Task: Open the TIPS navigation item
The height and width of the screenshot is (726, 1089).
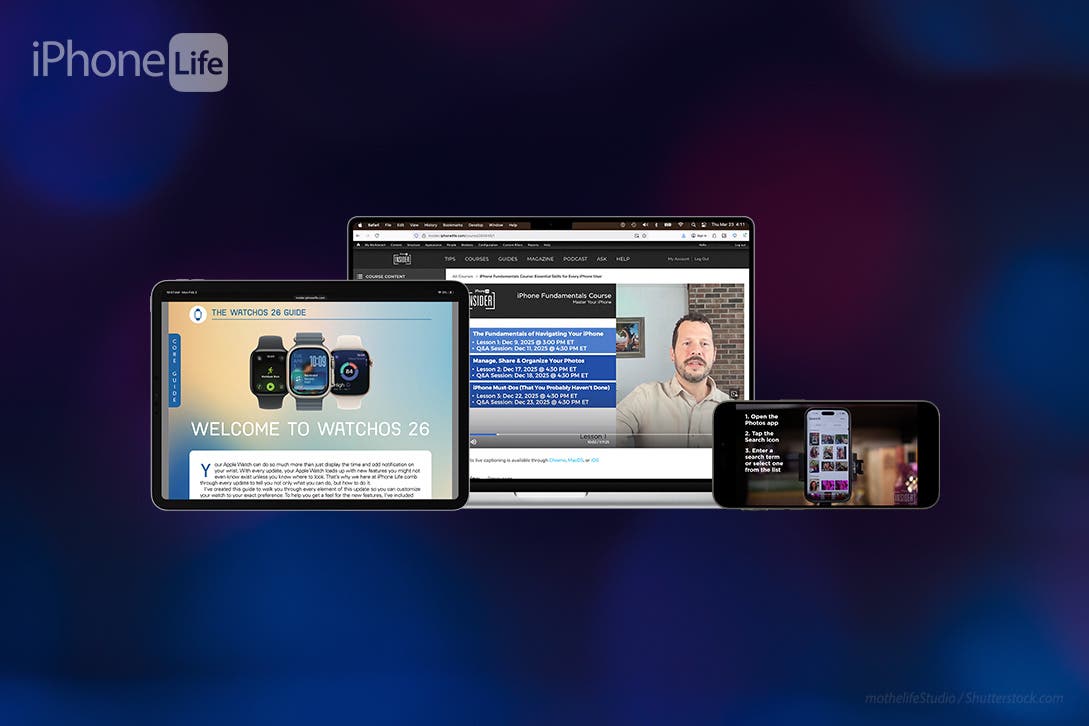Action: point(450,259)
